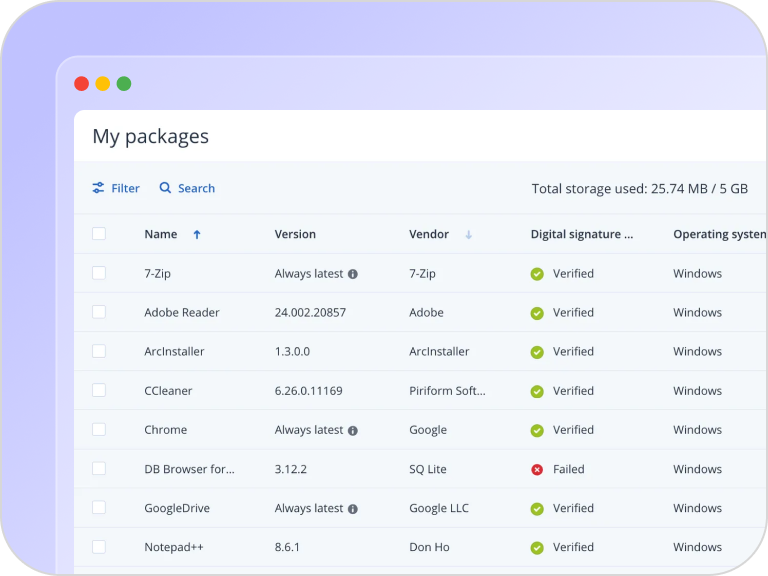
Task: Click the Version column header
Action: pos(295,234)
